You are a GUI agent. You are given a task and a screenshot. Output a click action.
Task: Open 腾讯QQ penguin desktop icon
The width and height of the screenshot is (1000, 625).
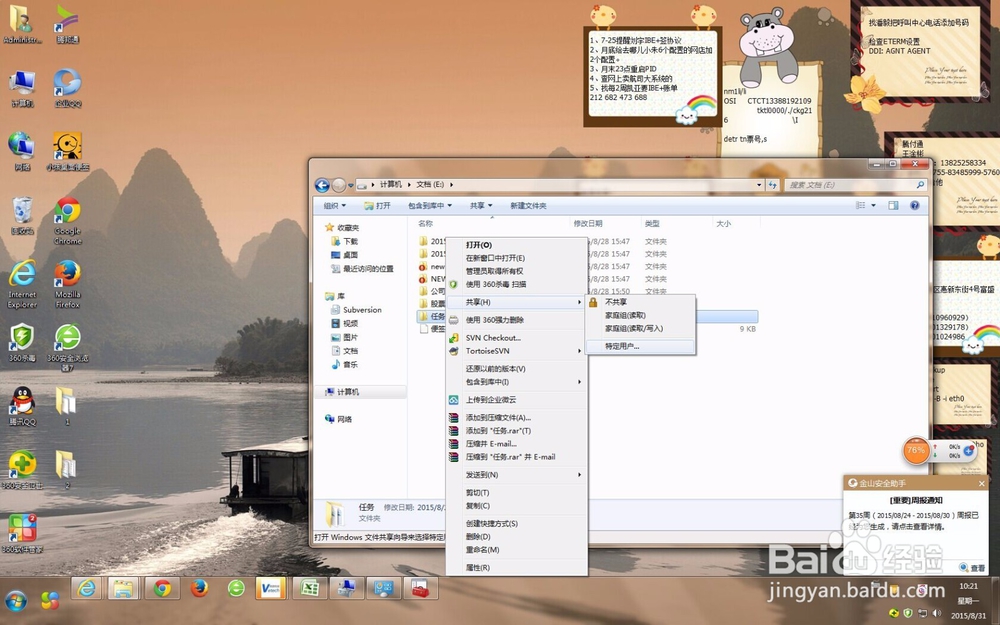tap(23, 406)
